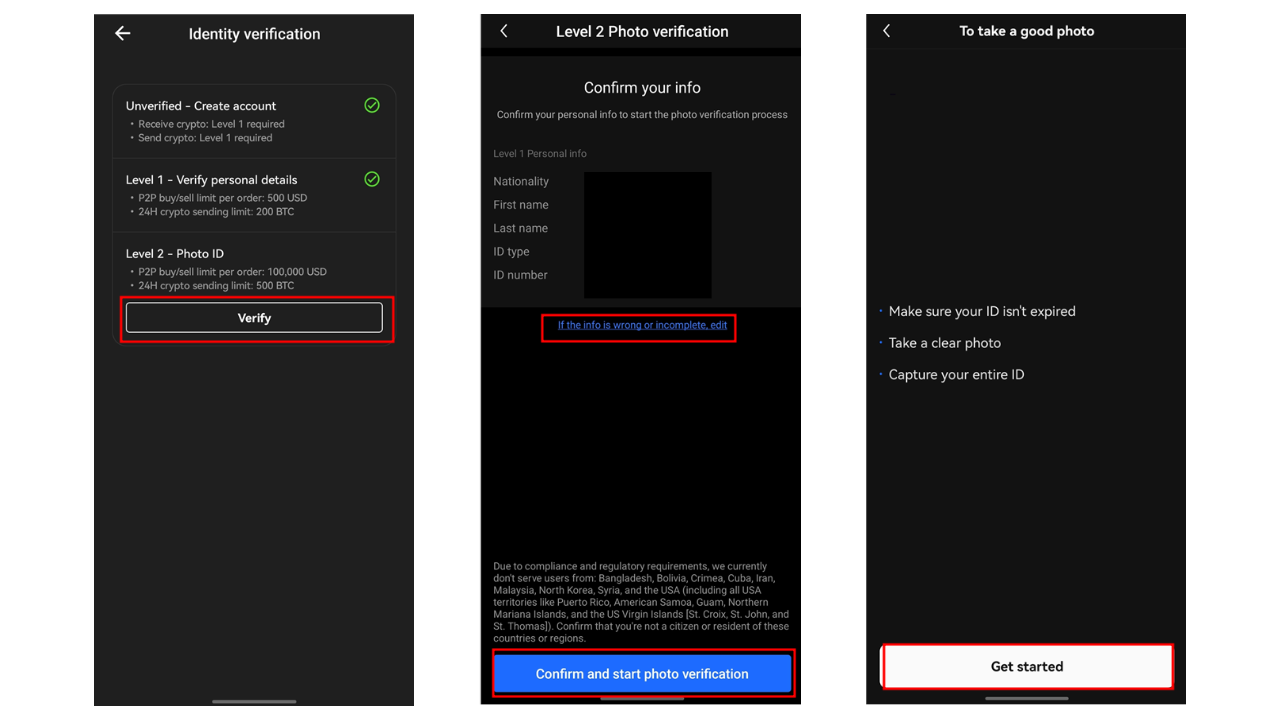Select Unverified - Create account heading
The width and height of the screenshot is (1280, 720).
point(201,106)
